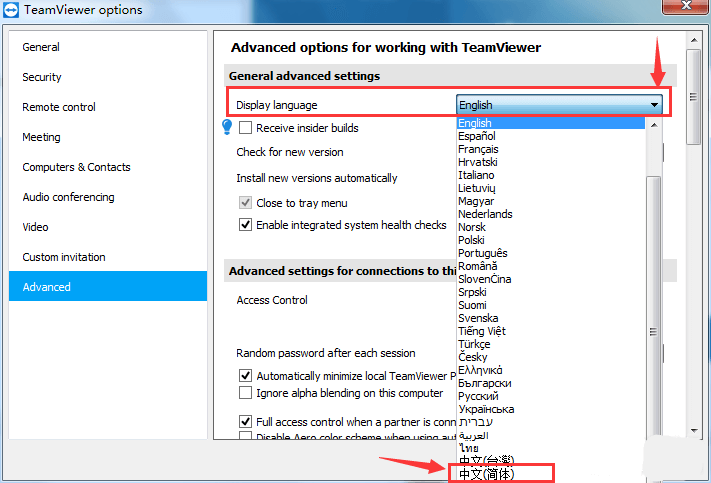The image size is (711, 483).
Task: Toggle Automatically minimize local TeamViewer Panel
Action: (x=245, y=376)
